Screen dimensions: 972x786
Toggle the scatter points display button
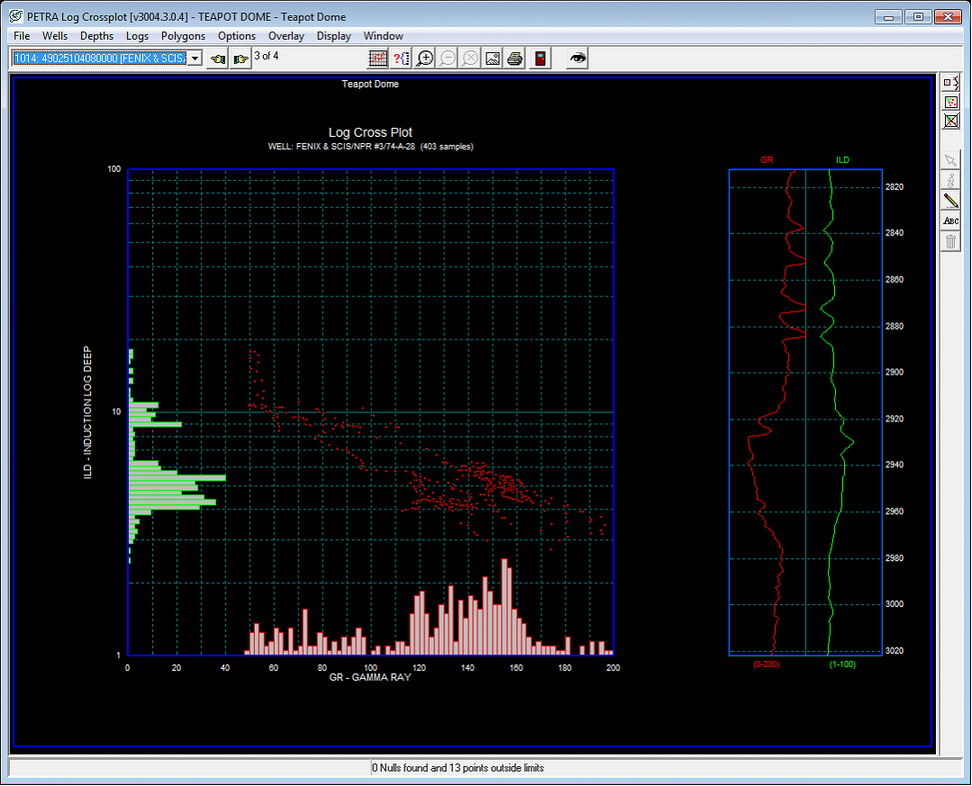951,102
